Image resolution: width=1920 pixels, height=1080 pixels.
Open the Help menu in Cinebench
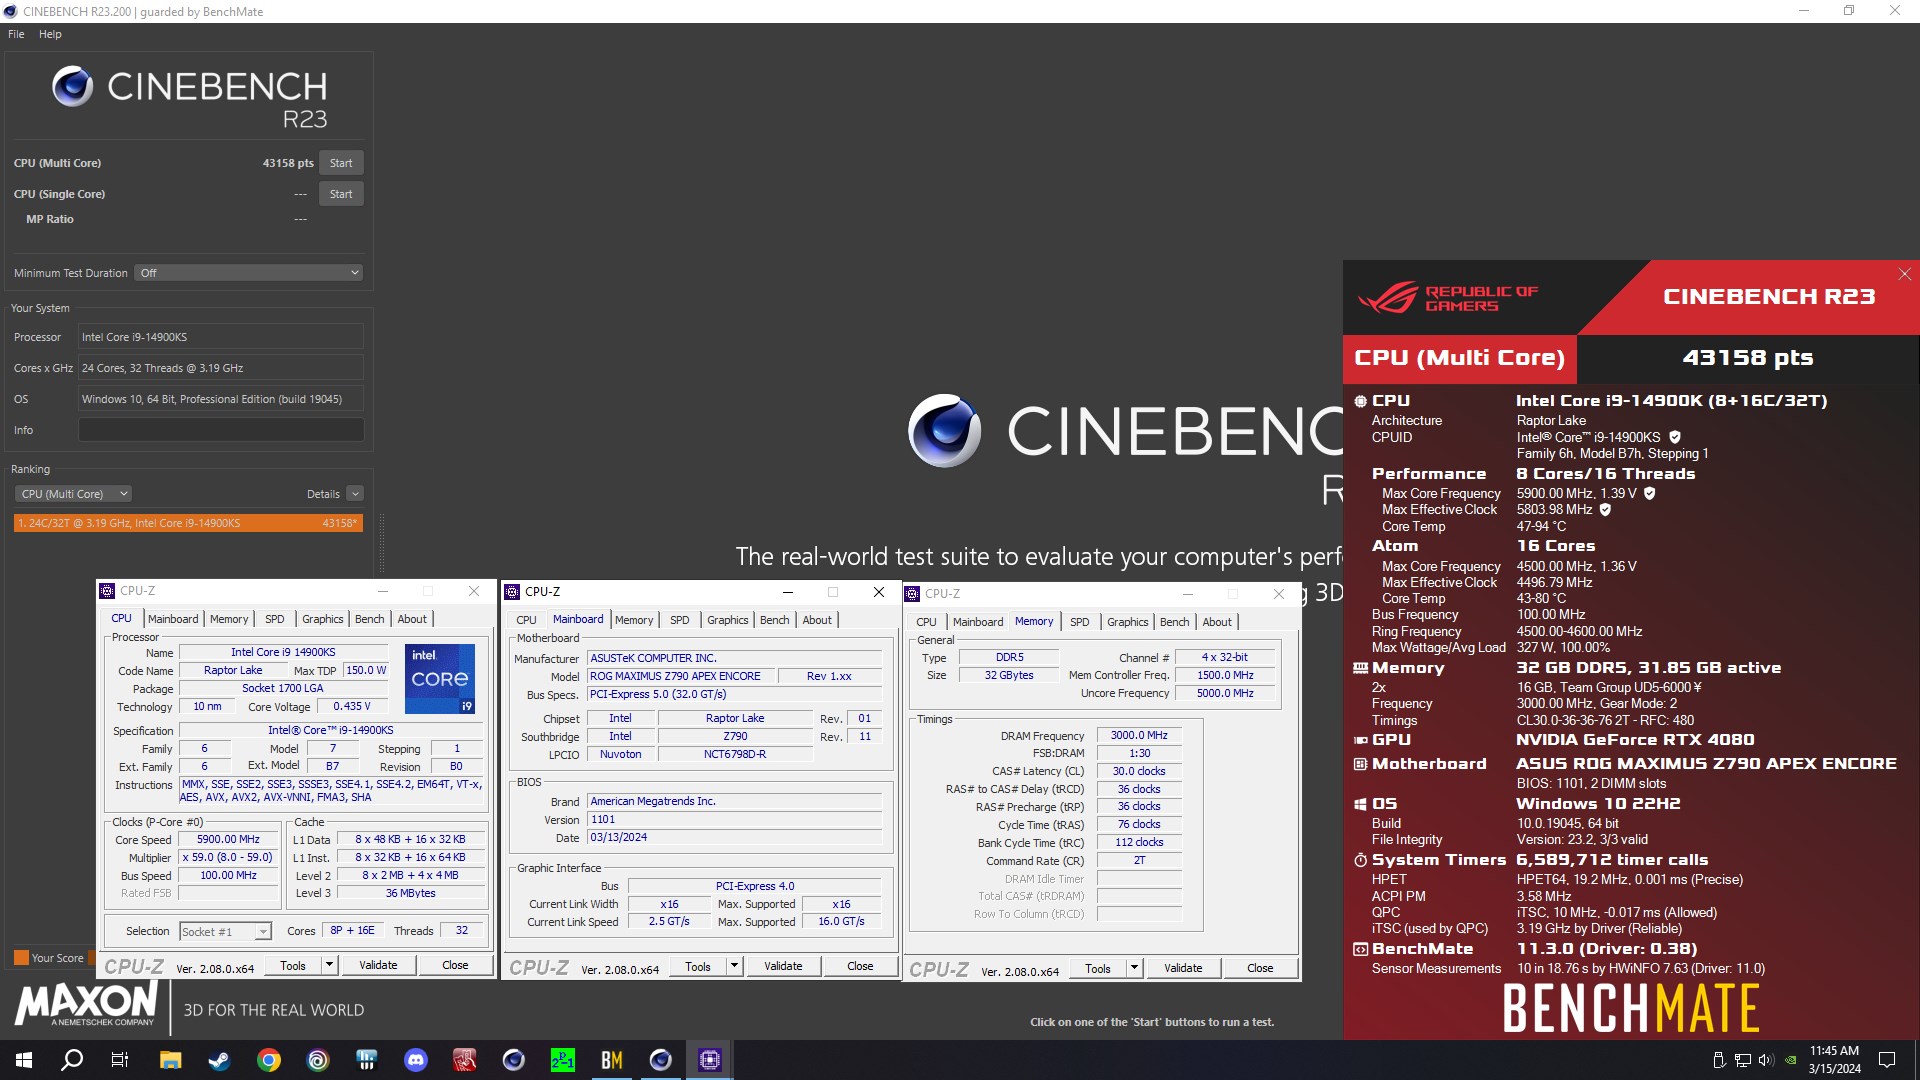click(50, 34)
